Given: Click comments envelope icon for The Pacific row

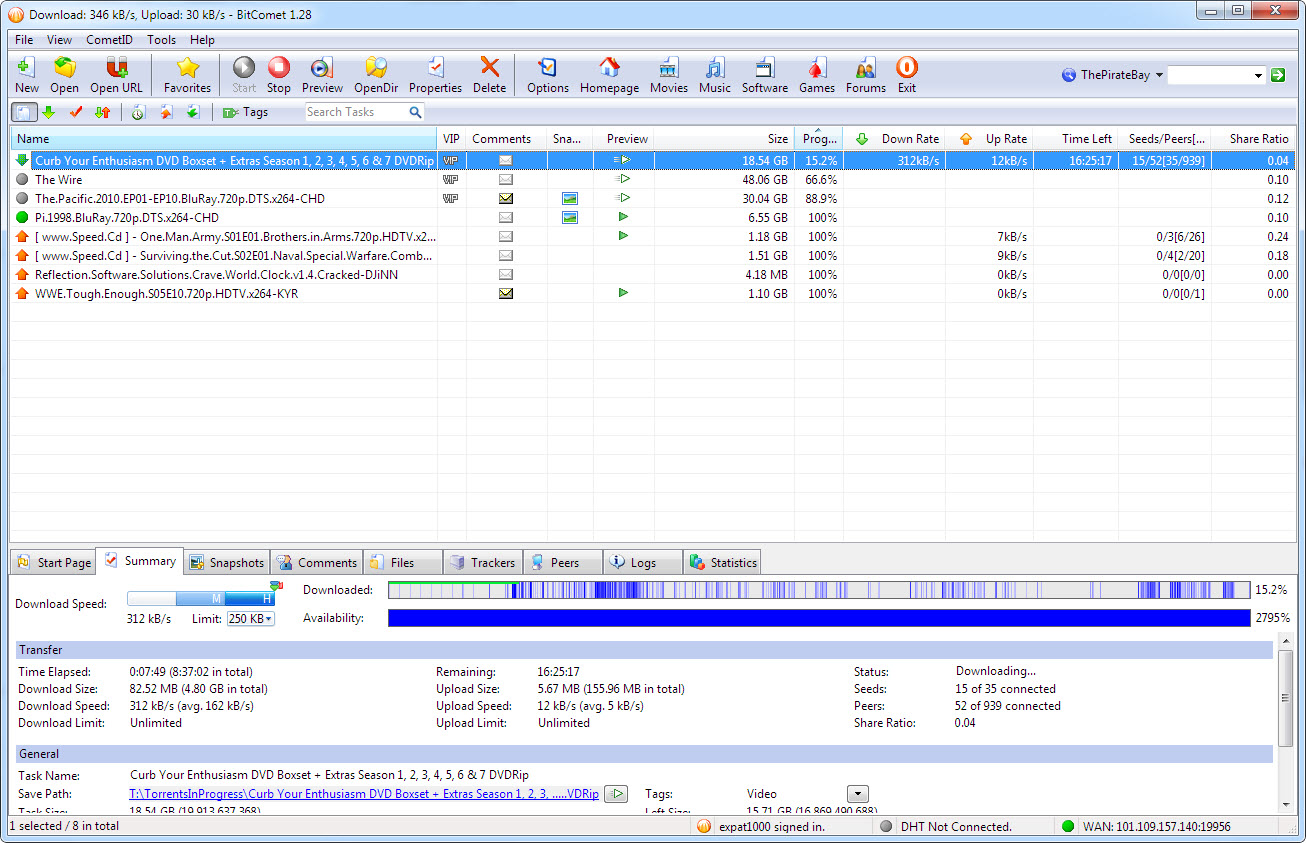Looking at the screenshot, I should pos(506,198).
